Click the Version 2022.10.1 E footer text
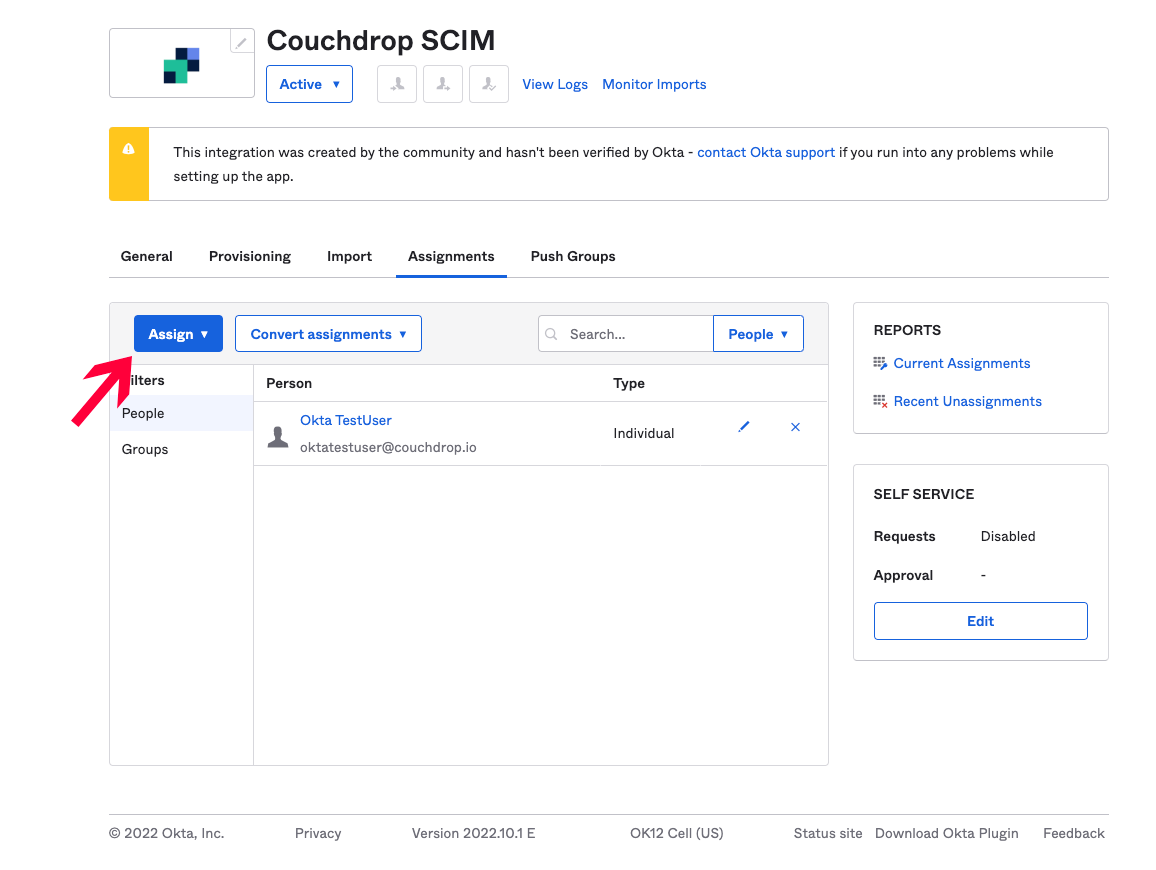 tap(473, 833)
